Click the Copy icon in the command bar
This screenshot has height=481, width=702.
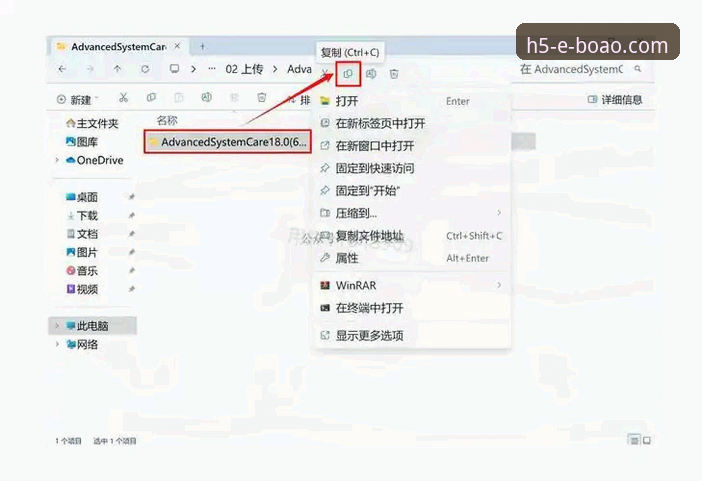coord(151,98)
